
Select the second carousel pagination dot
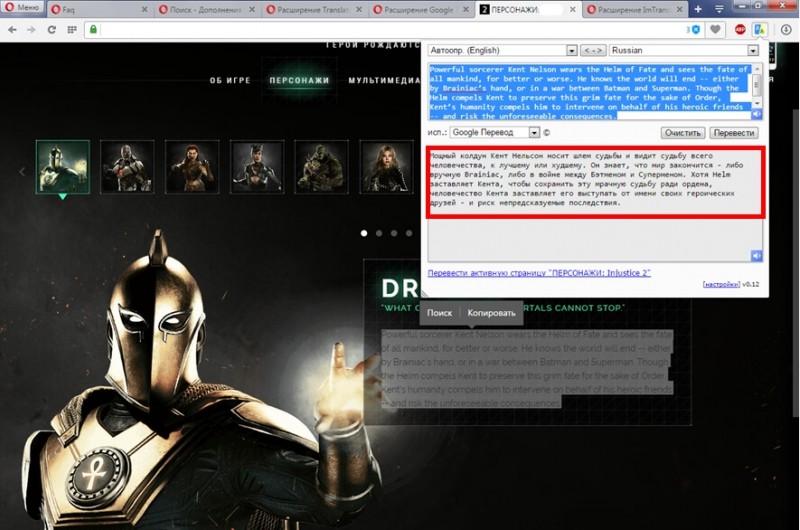pyautogui.click(x=379, y=233)
